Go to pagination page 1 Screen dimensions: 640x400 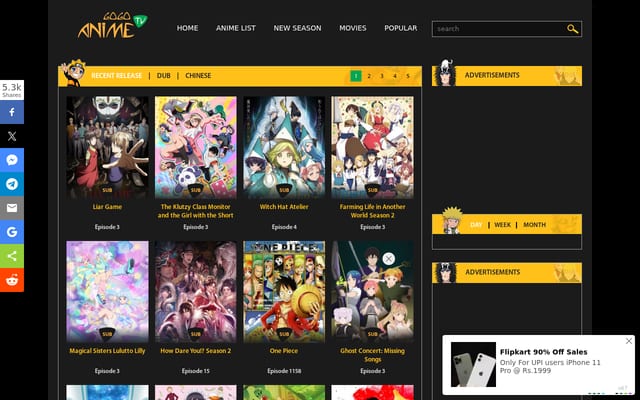[x=356, y=76]
